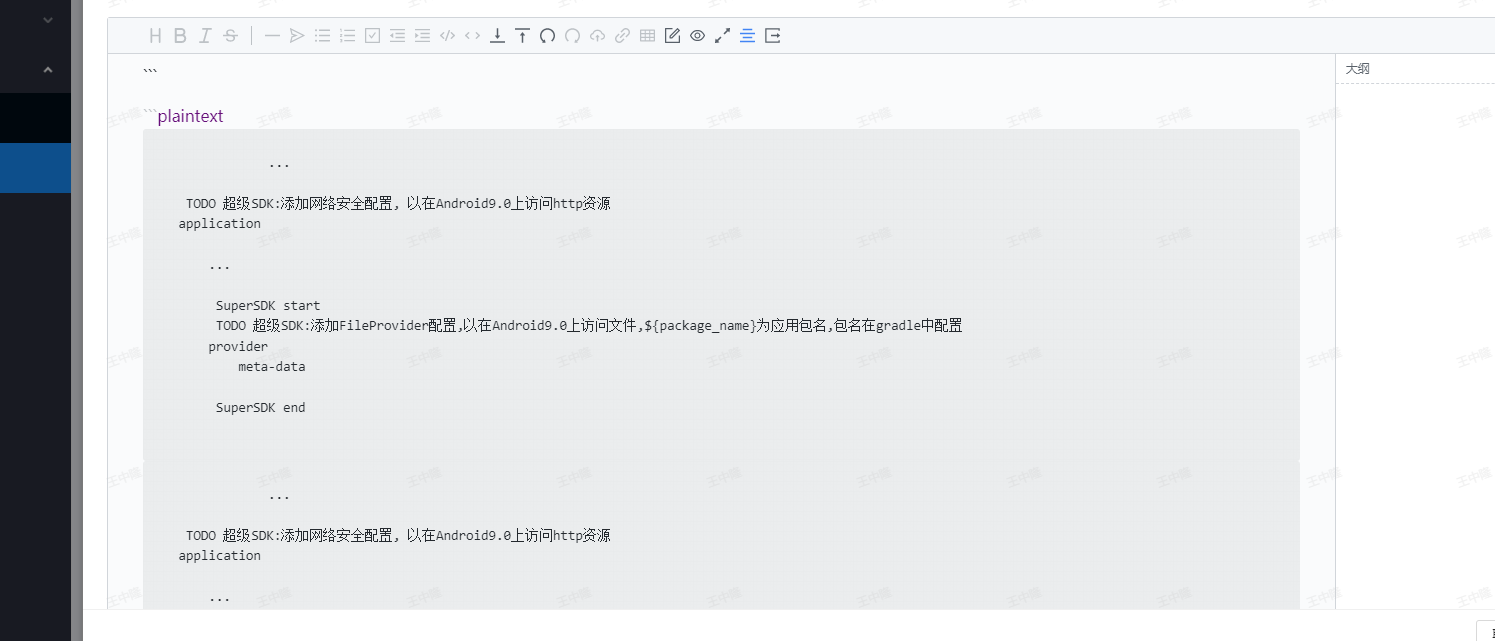
Task: Insert a blockquote using toolbar icon
Action: [x=297, y=36]
